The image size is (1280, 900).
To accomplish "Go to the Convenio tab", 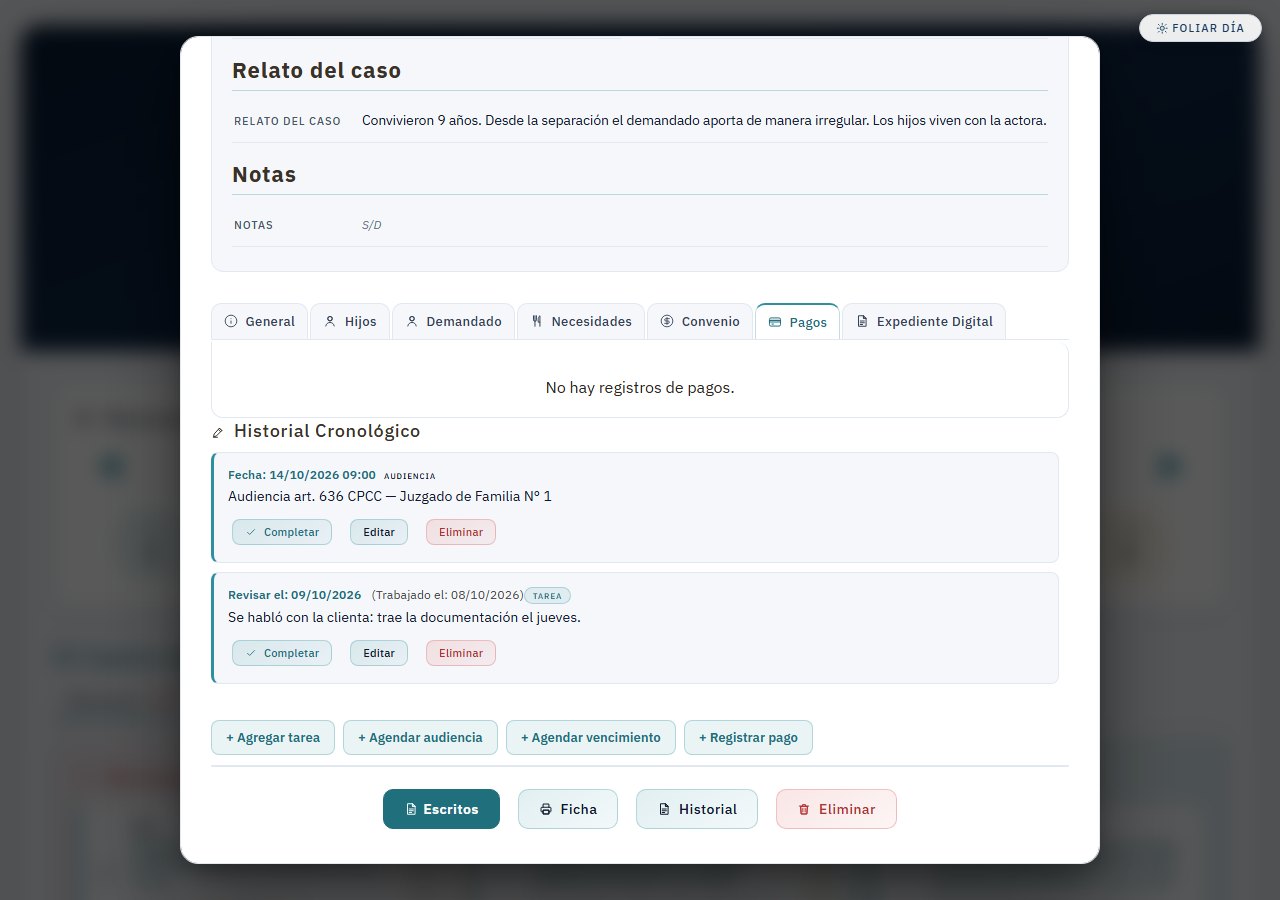I will coord(700,321).
